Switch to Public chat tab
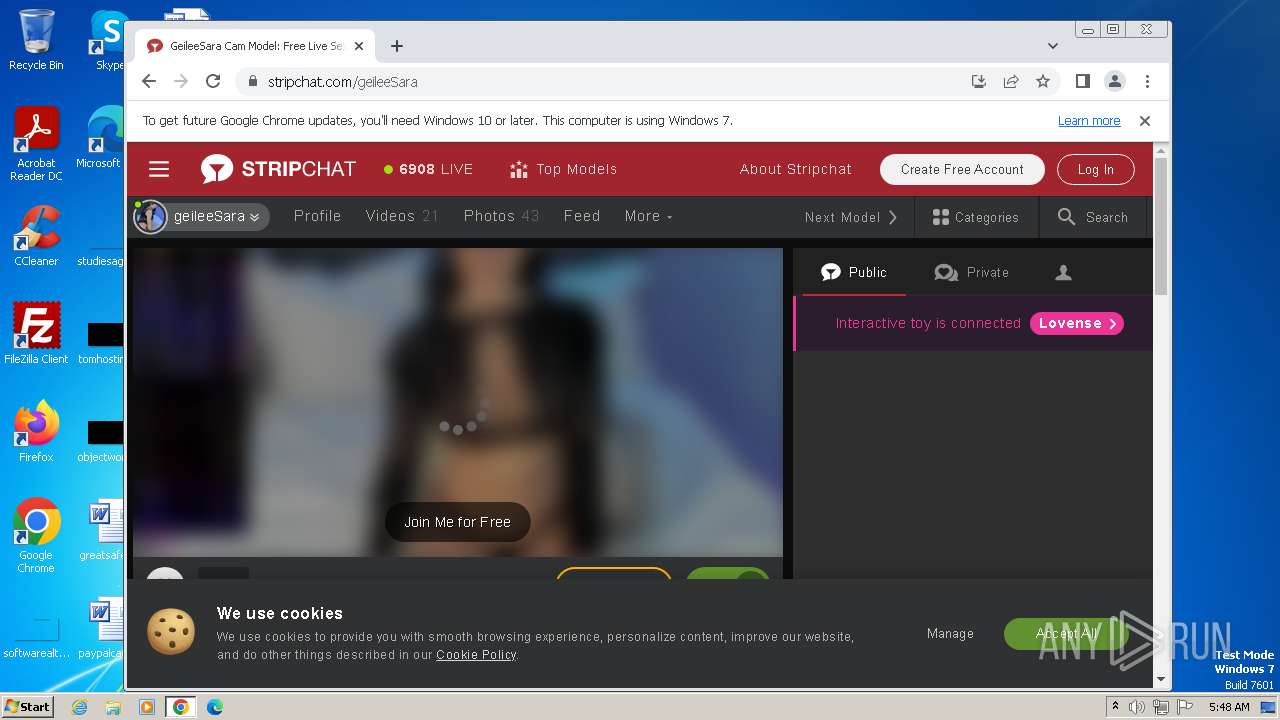The height and width of the screenshot is (720, 1280). (853, 272)
